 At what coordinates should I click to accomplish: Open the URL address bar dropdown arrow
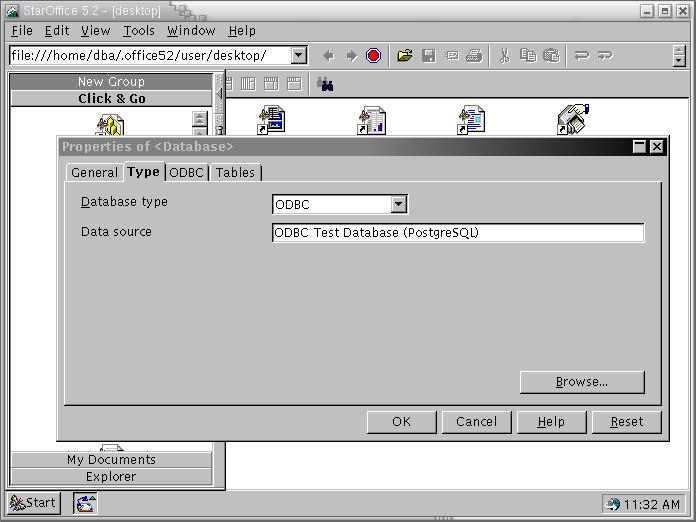(x=299, y=55)
